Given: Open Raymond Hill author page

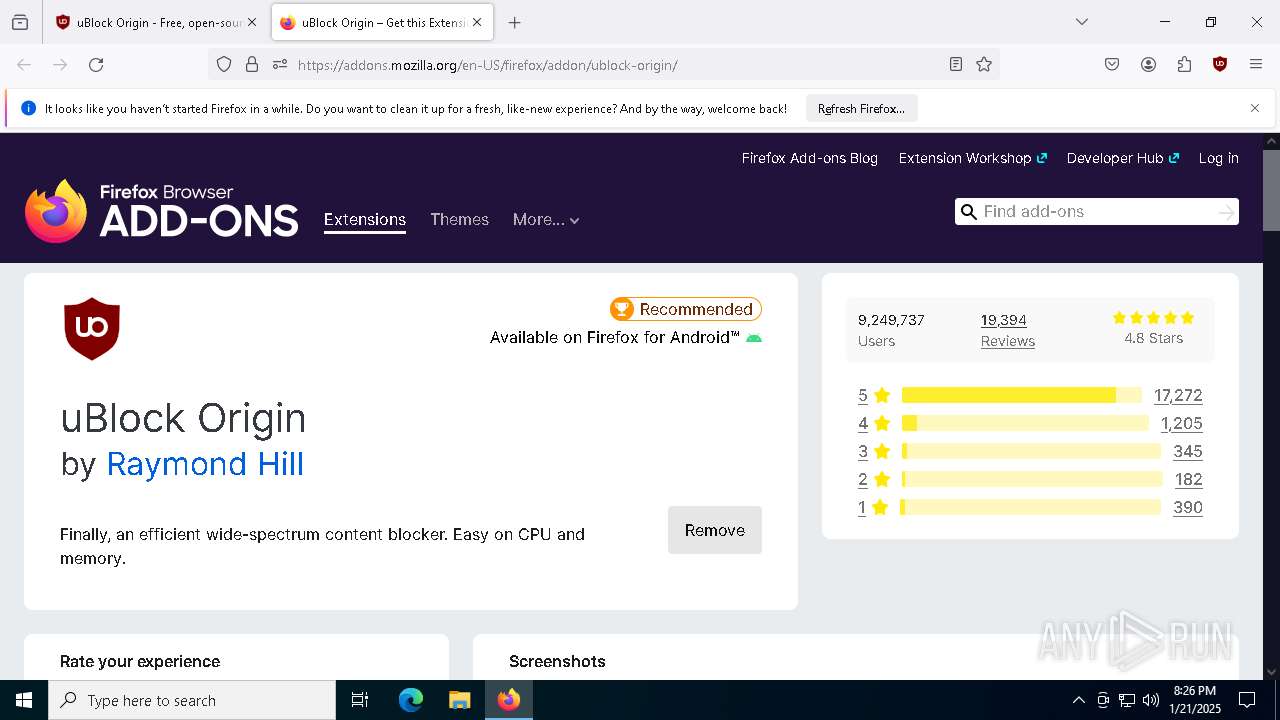Looking at the screenshot, I should click(x=205, y=464).
